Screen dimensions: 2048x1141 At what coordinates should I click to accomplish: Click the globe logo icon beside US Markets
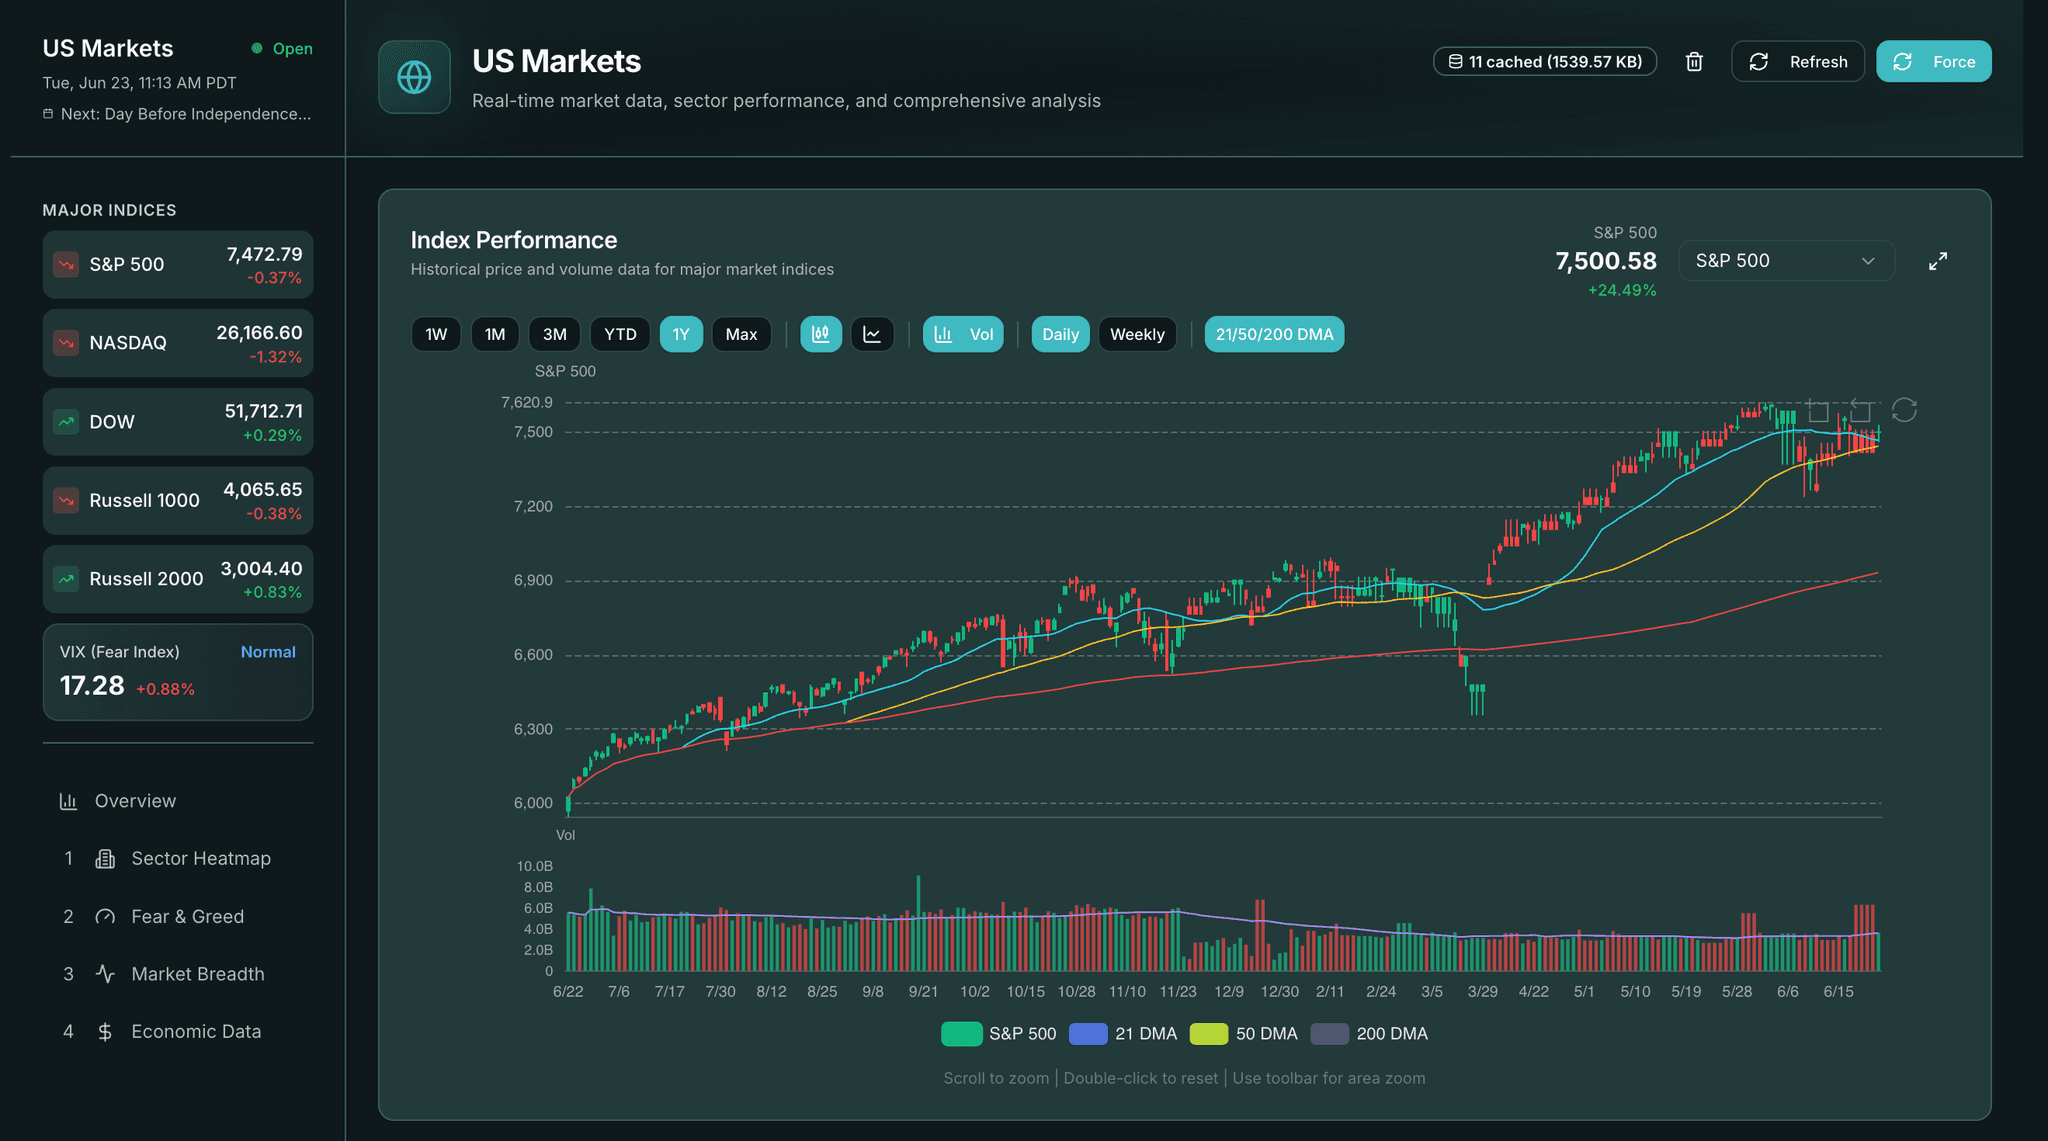414,77
